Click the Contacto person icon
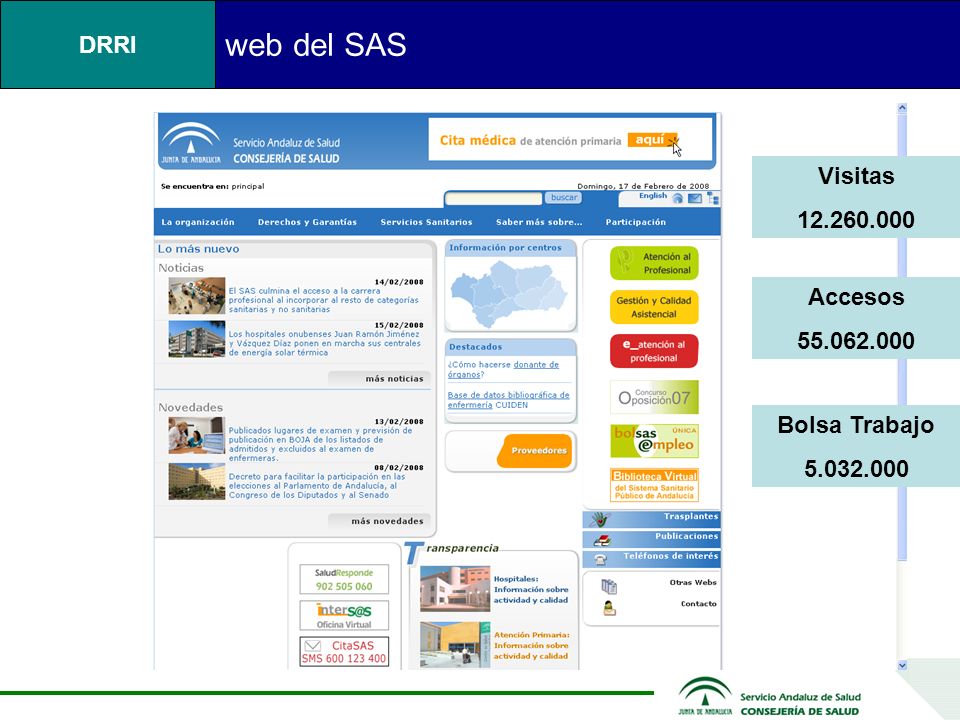The height and width of the screenshot is (720, 960). coord(609,607)
